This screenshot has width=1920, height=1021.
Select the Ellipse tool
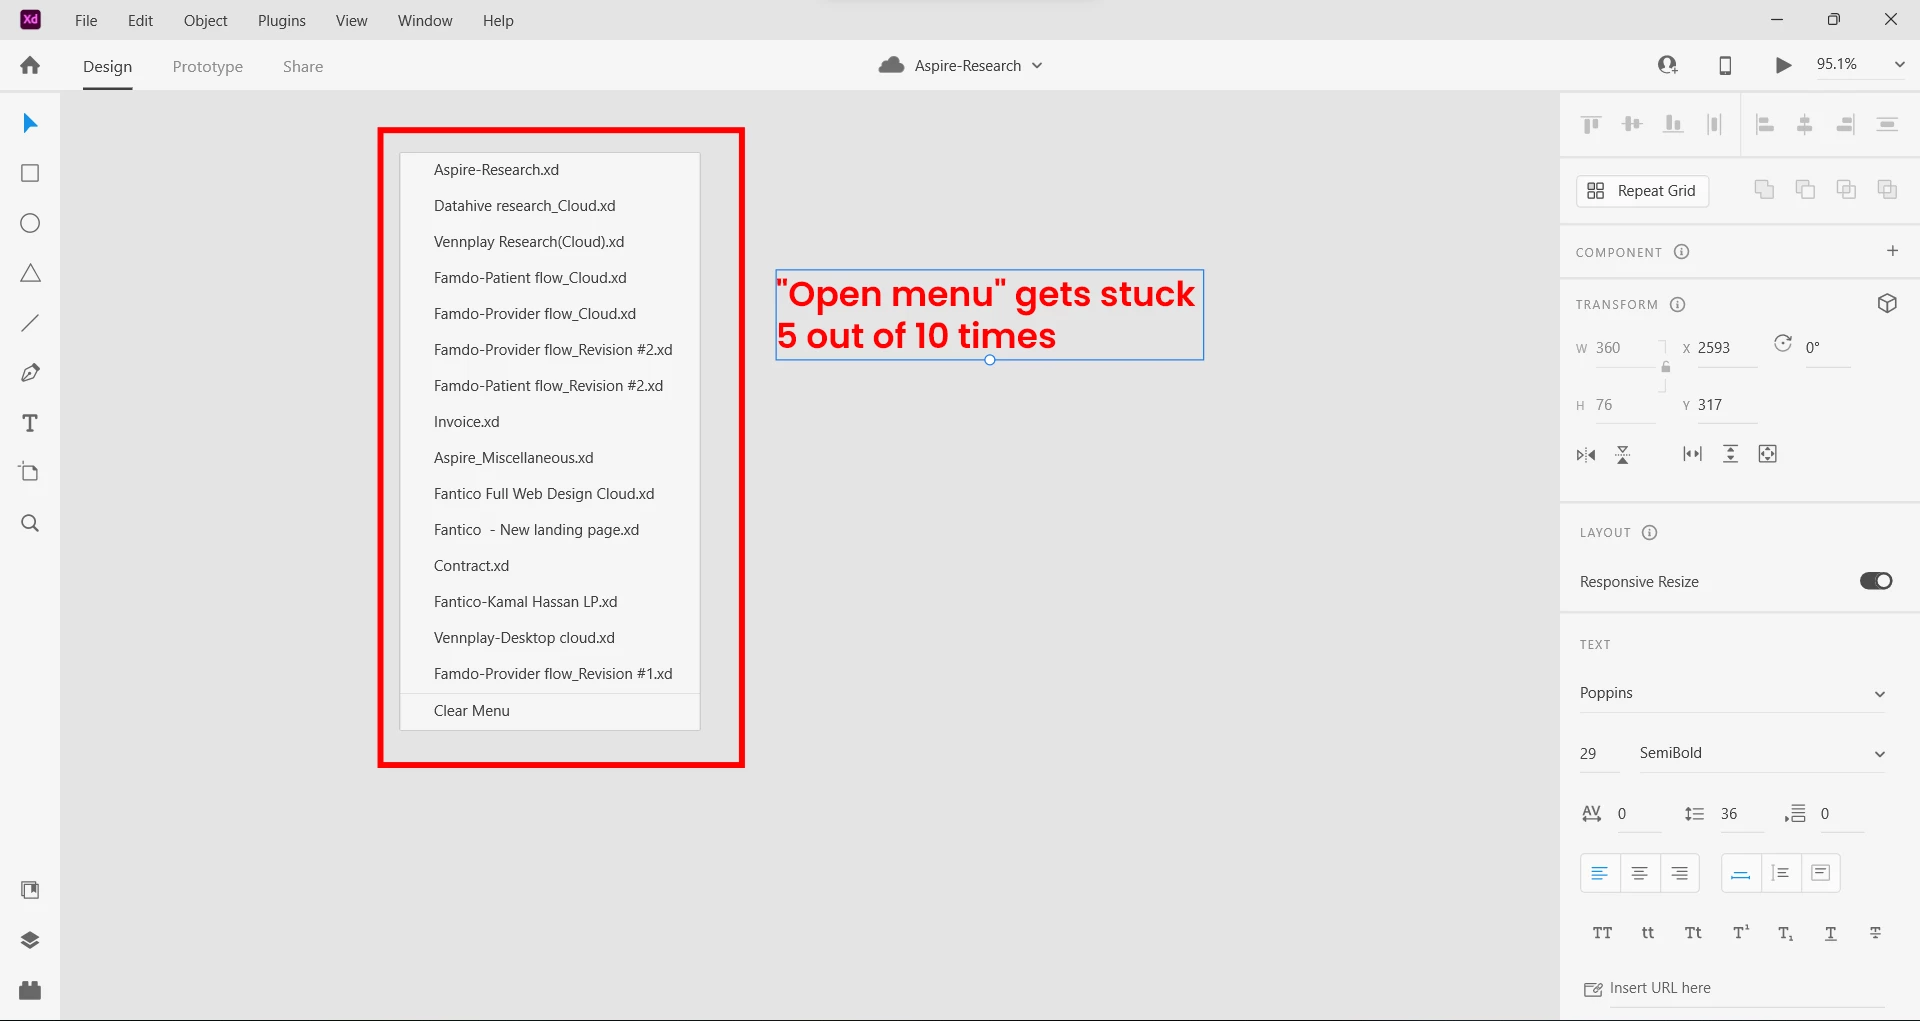click(x=30, y=223)
